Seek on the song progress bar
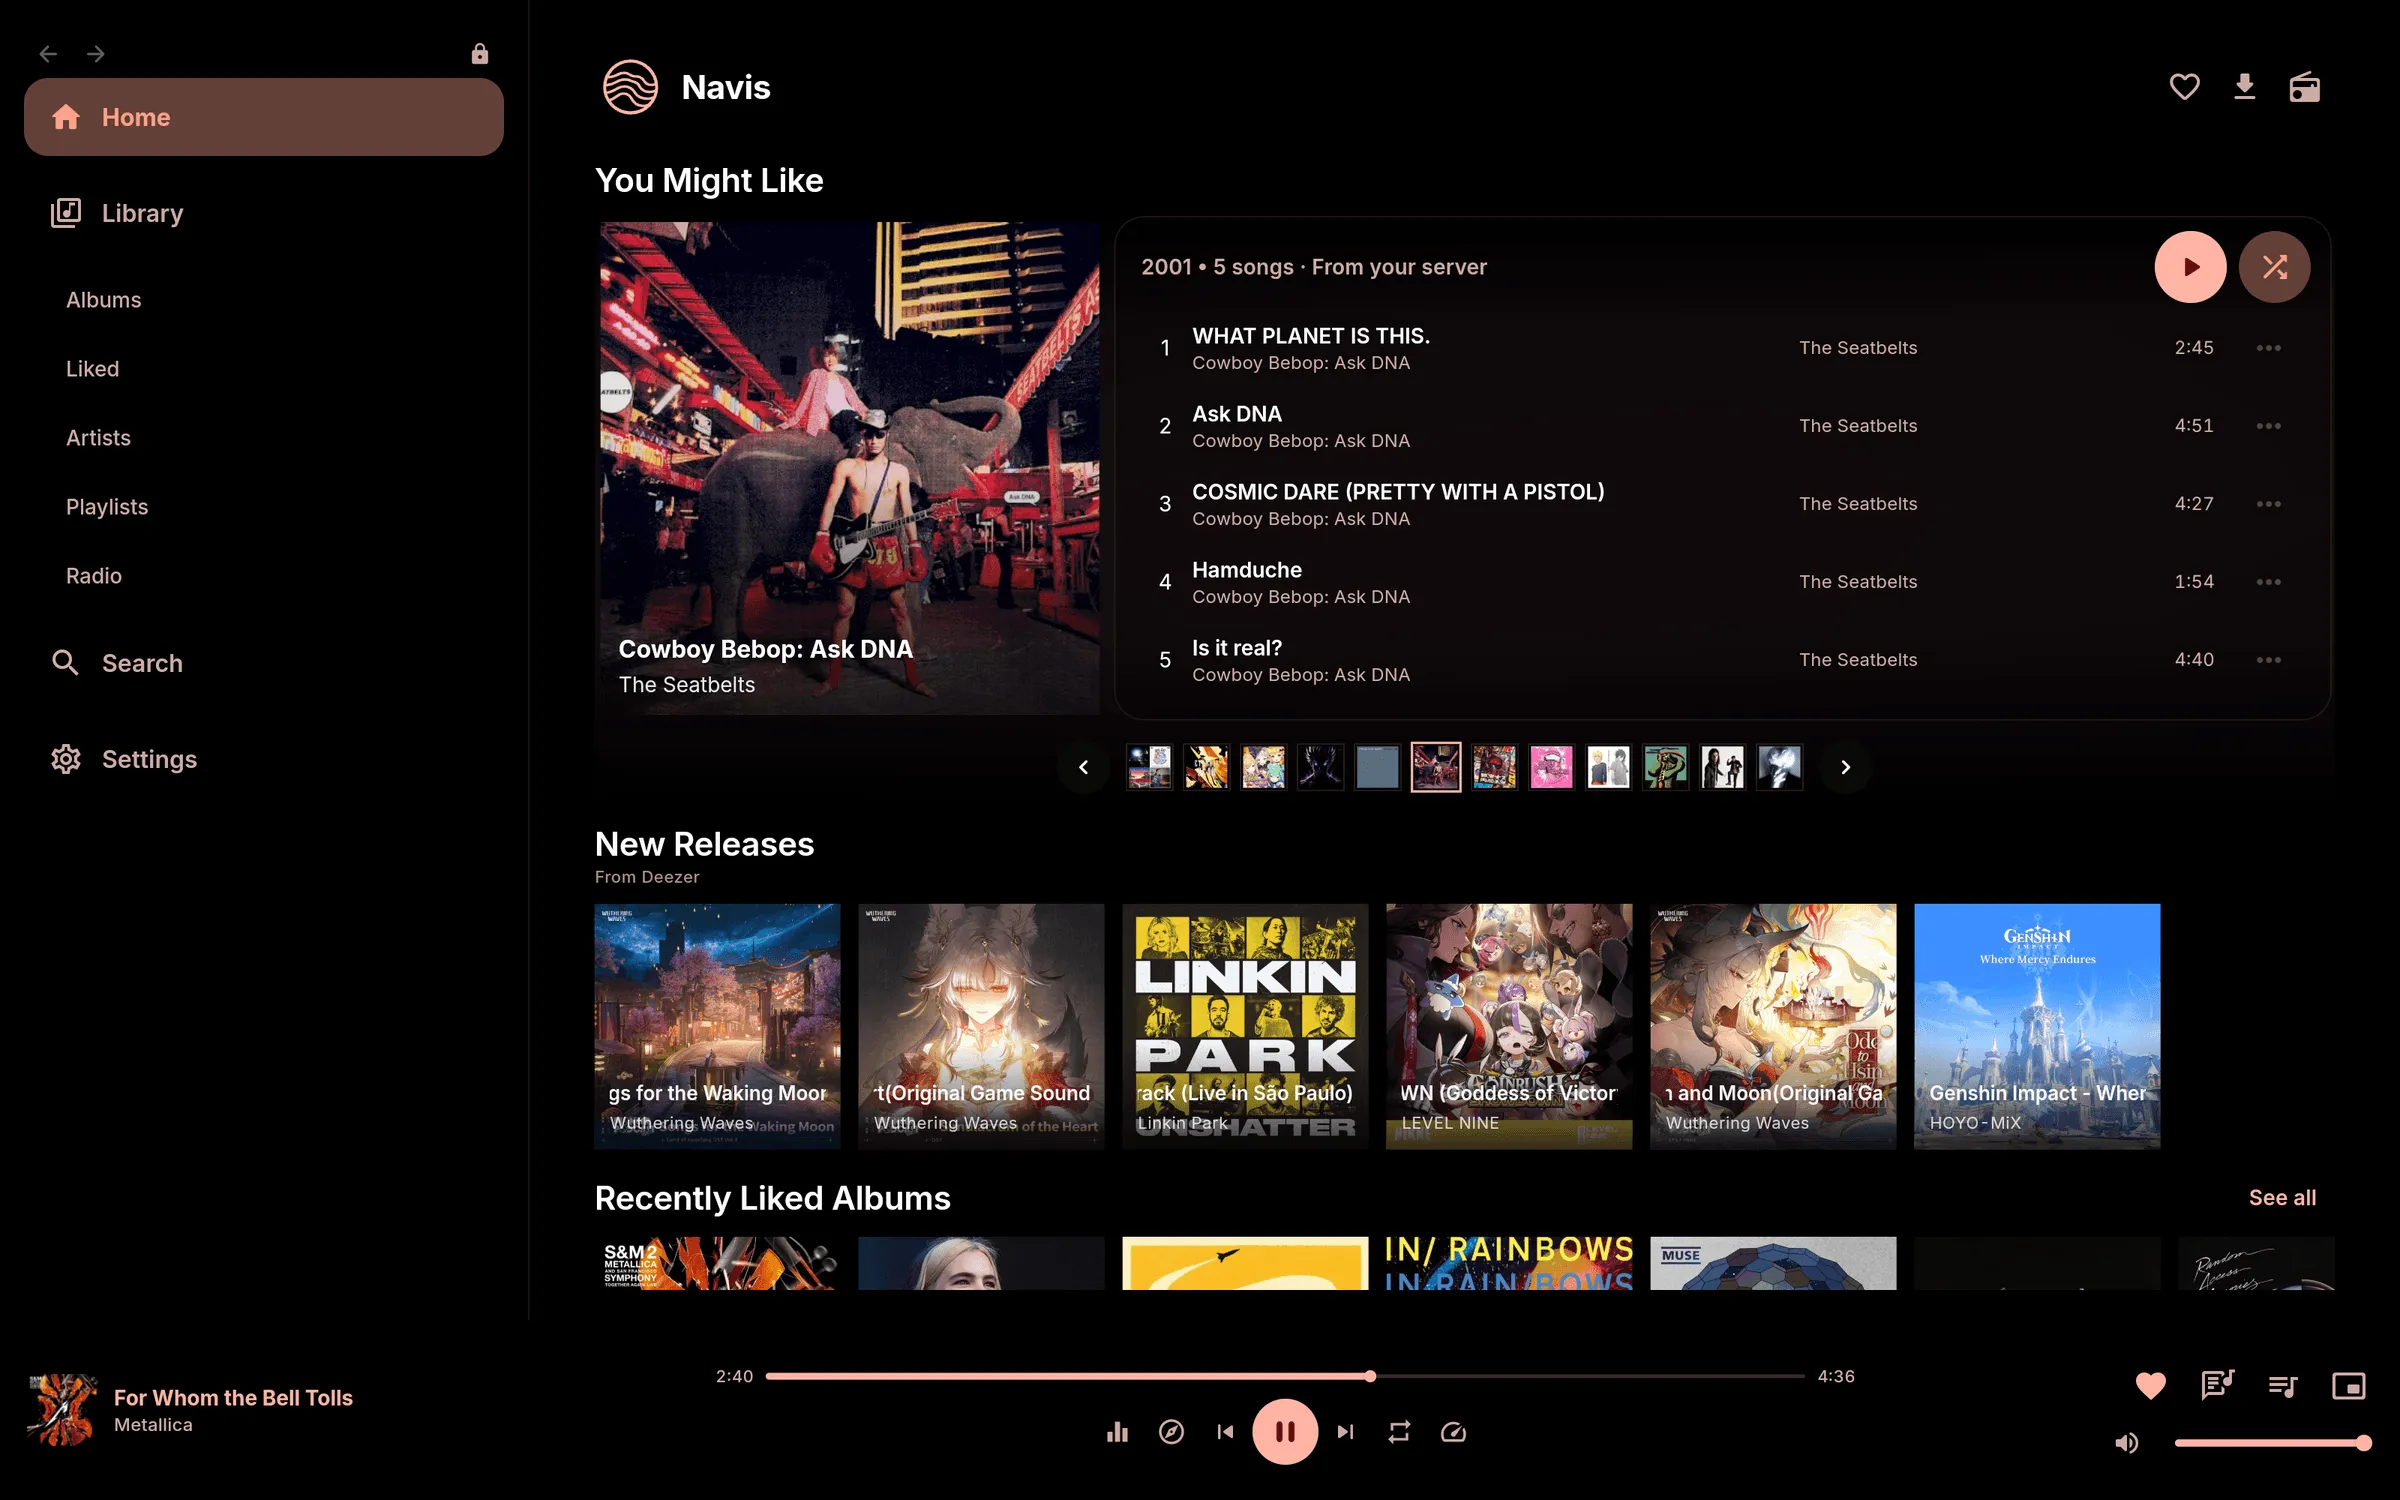The image size is (2400, 1500). (x=1285, y=1376)
